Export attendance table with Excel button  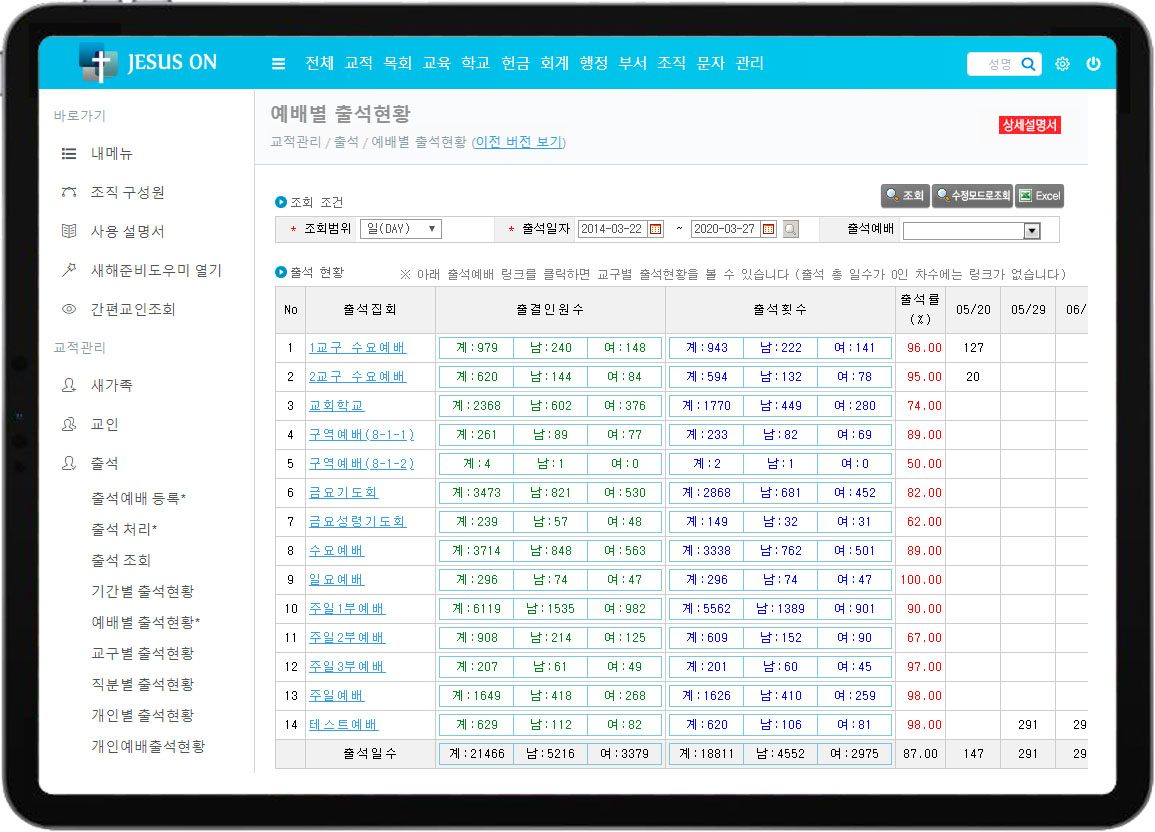(x=1040, y=196)
